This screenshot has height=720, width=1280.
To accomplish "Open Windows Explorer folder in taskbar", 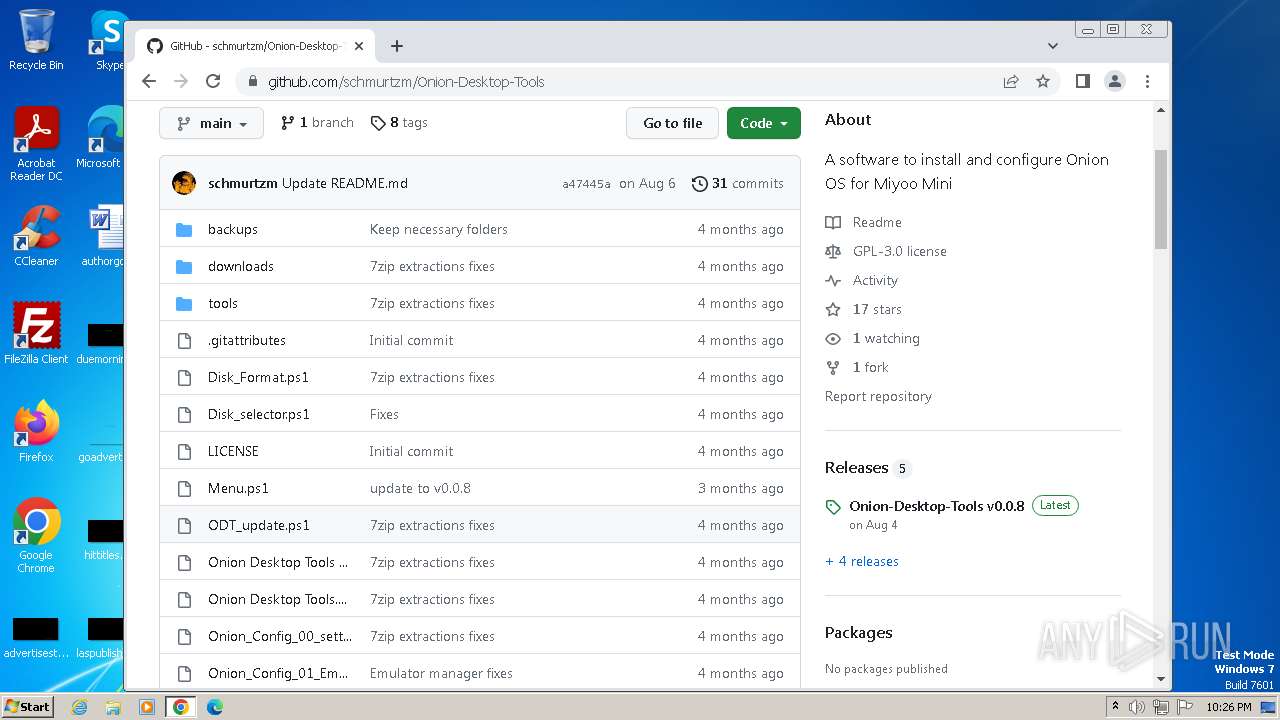I will coord(113,707).
